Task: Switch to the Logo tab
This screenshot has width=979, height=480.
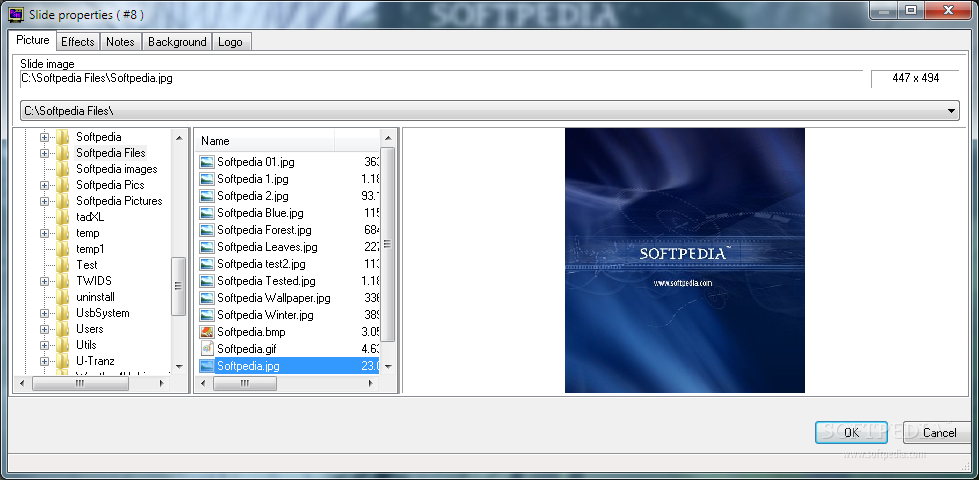Action: pos(231,42)
